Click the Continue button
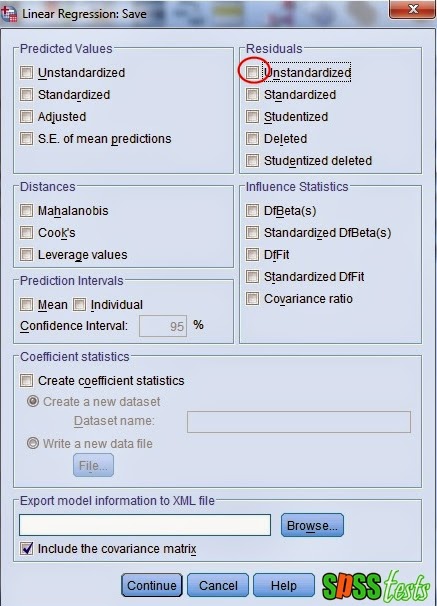Image resolution: width=437 pixels, height=606 pixels. (x=151, y=585)
